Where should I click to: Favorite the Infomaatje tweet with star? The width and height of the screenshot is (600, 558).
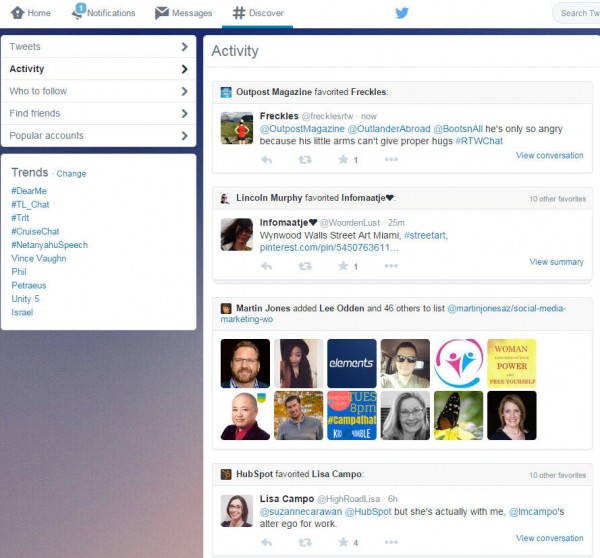(343, 266)
